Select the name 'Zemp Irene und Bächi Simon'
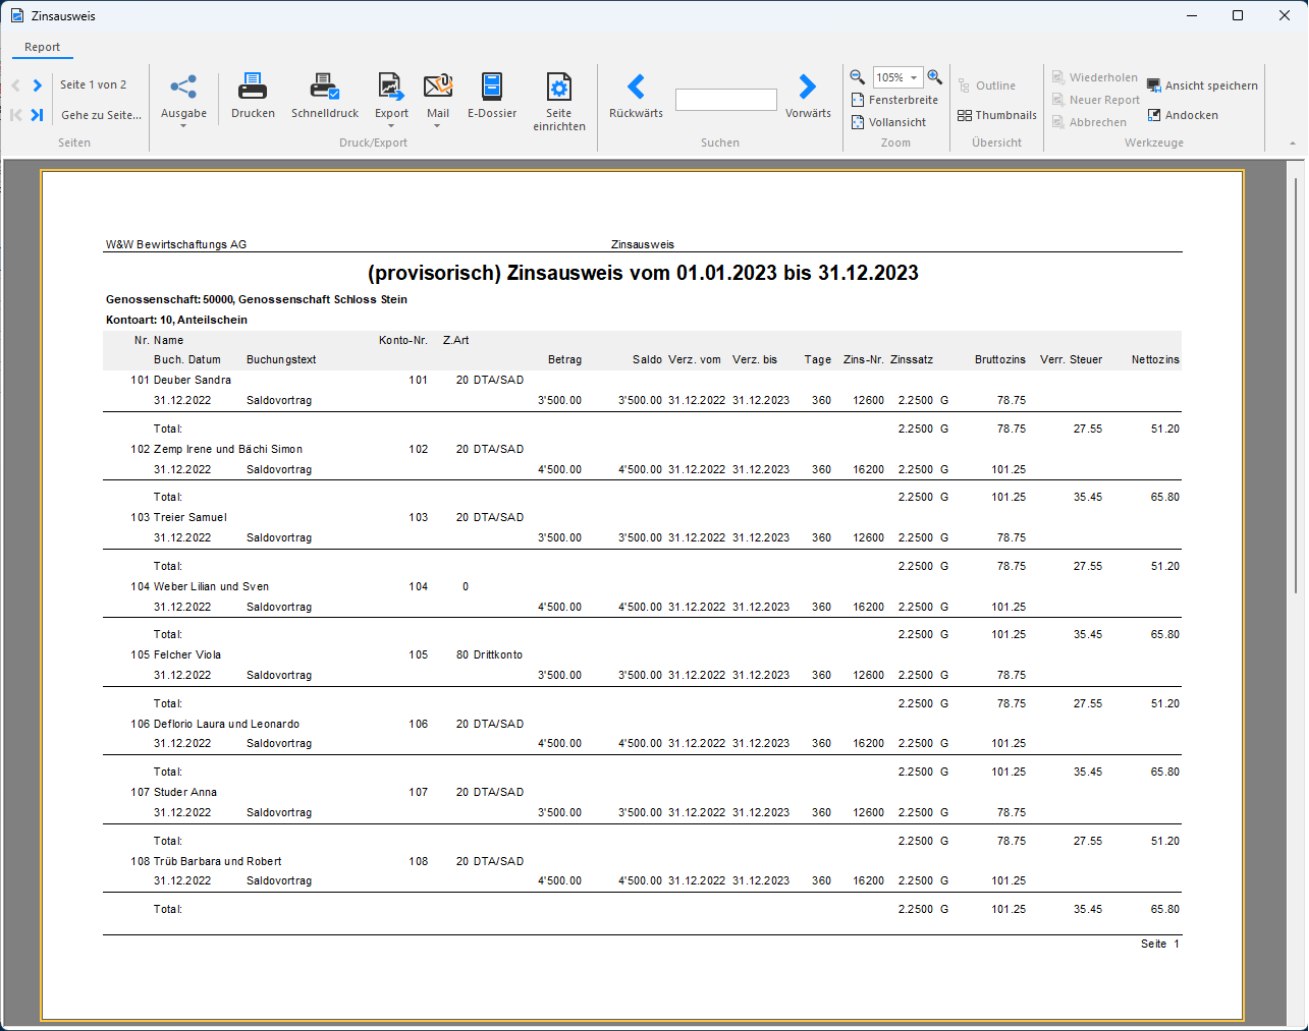1309x1031 pixels. pyautogui.click(x=228, y=449)
